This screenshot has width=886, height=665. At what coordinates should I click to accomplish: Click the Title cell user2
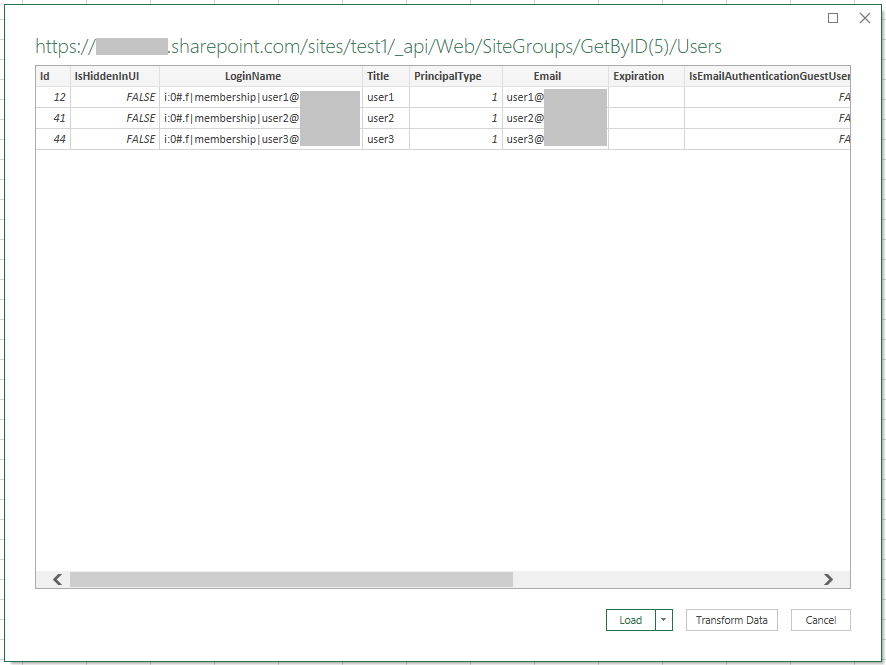coord(386,118)
